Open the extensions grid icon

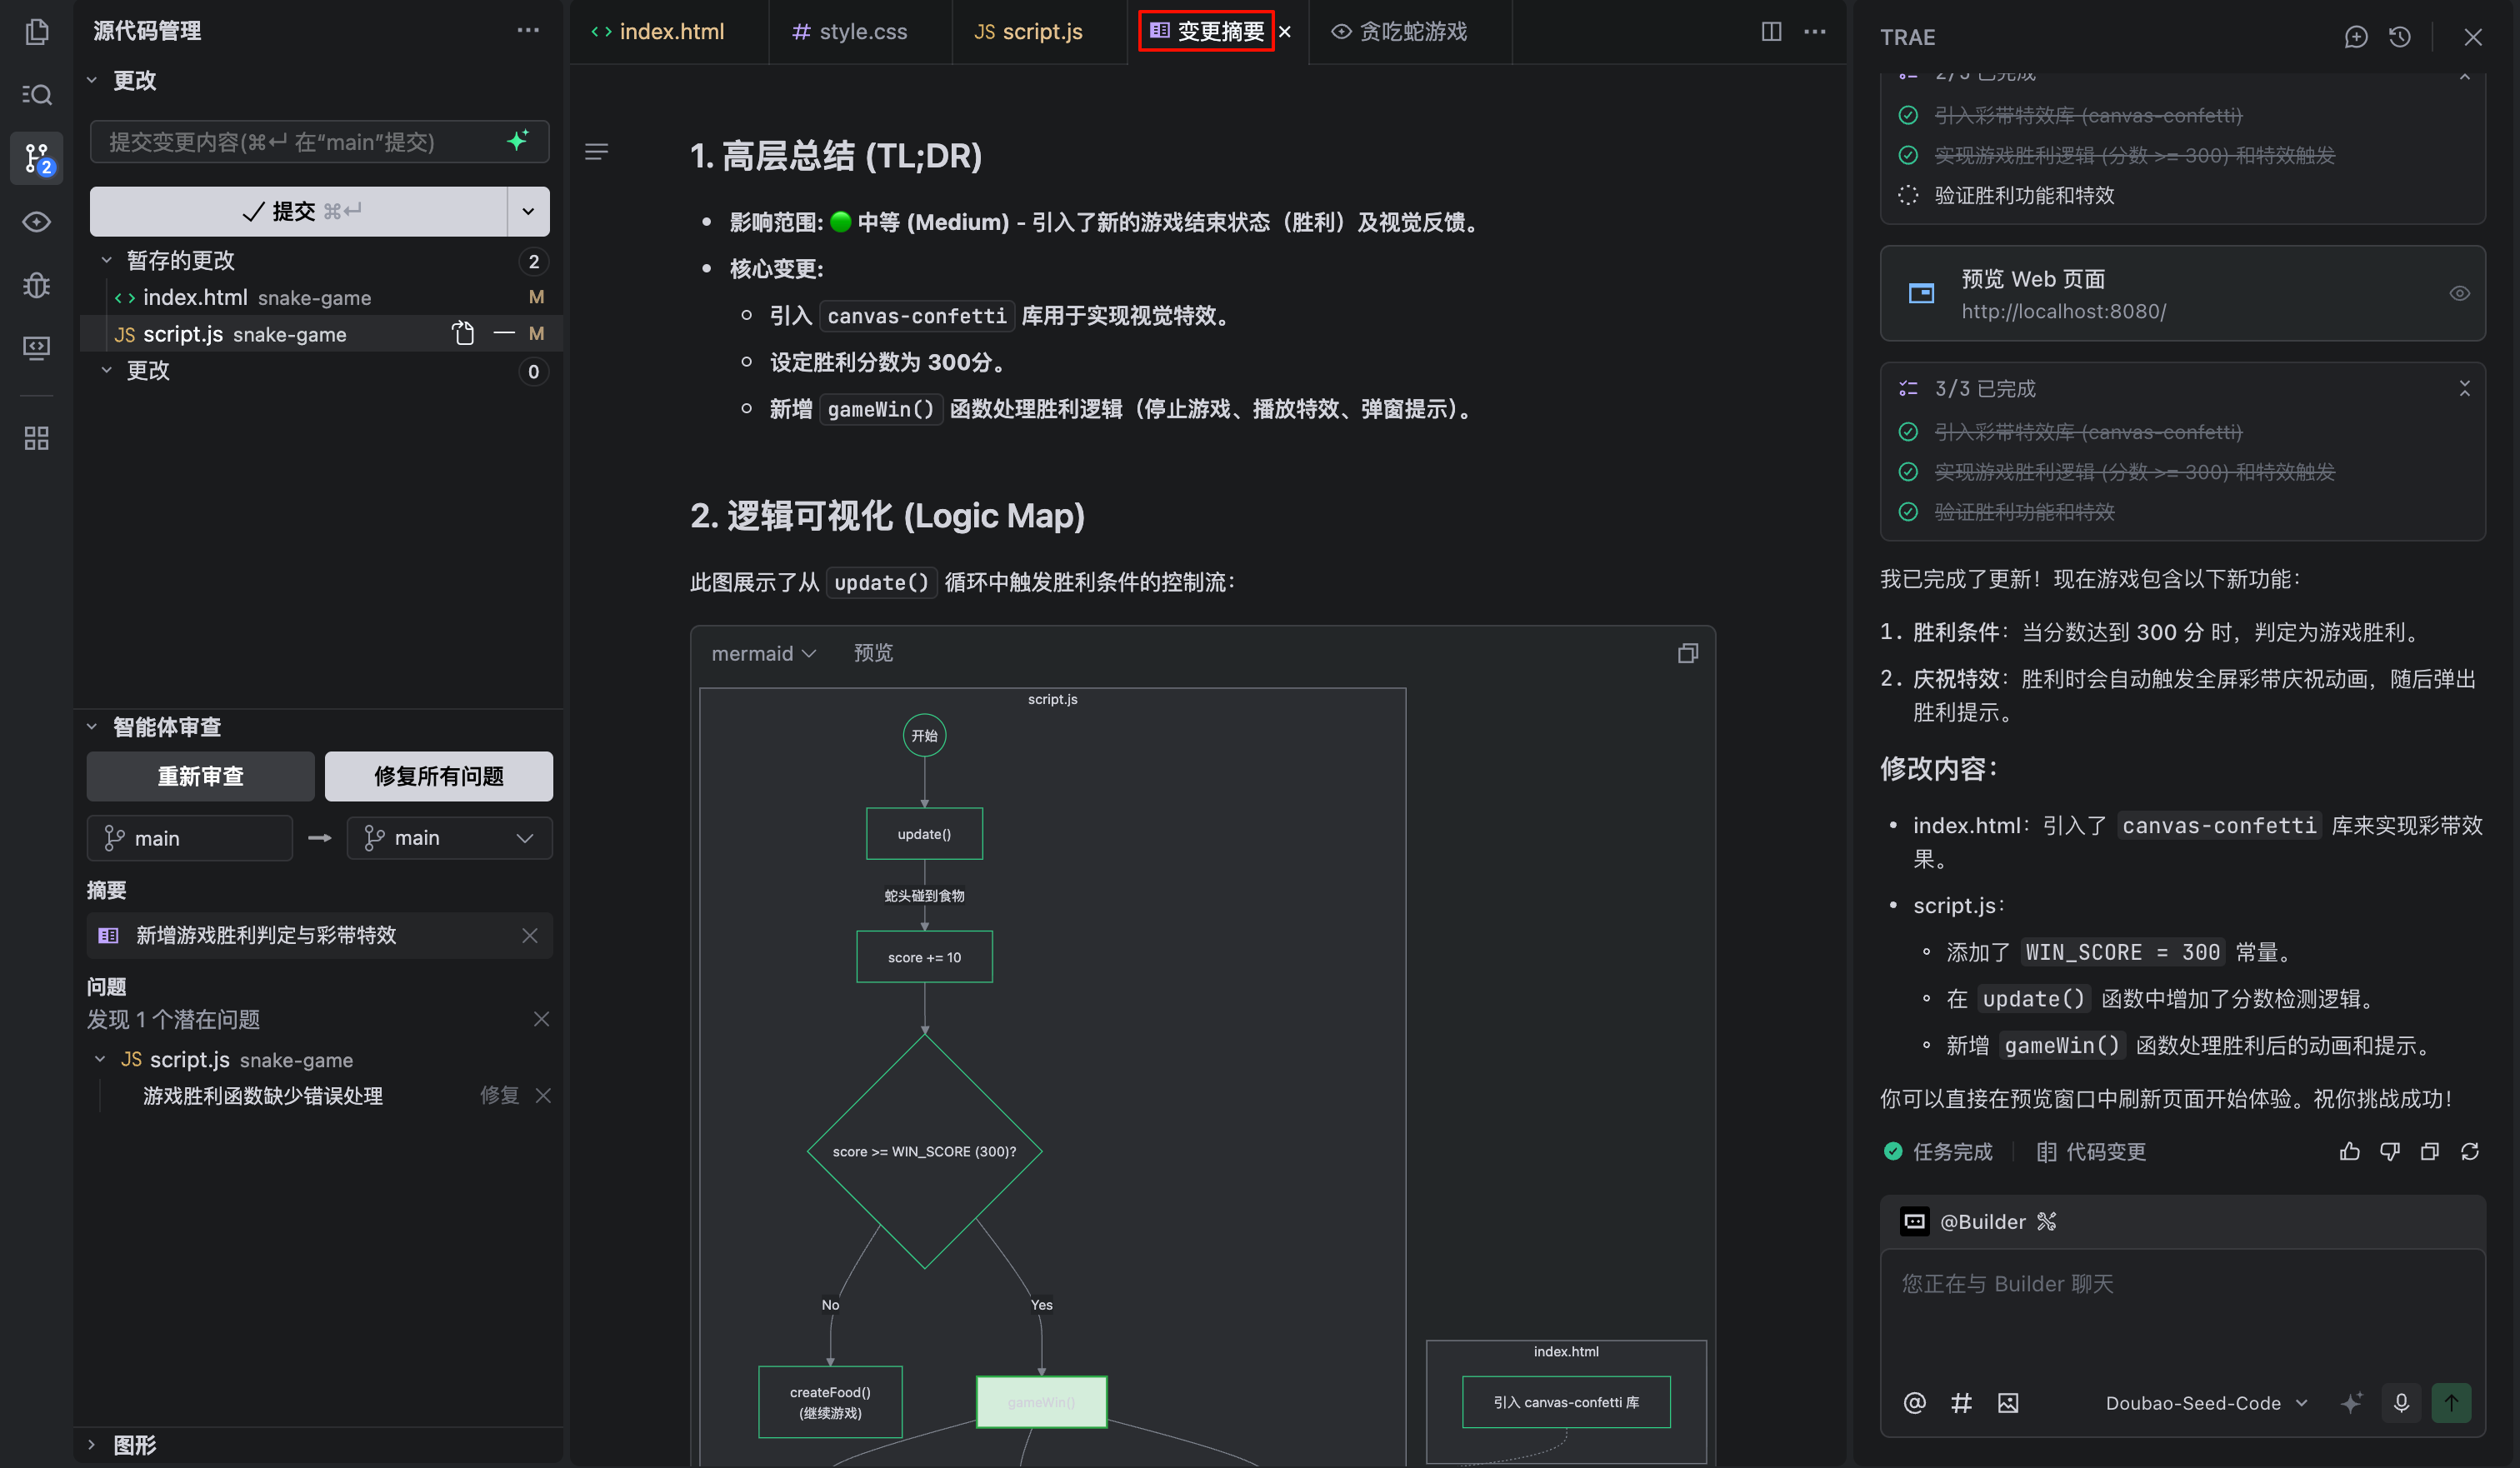click(37, 438)
